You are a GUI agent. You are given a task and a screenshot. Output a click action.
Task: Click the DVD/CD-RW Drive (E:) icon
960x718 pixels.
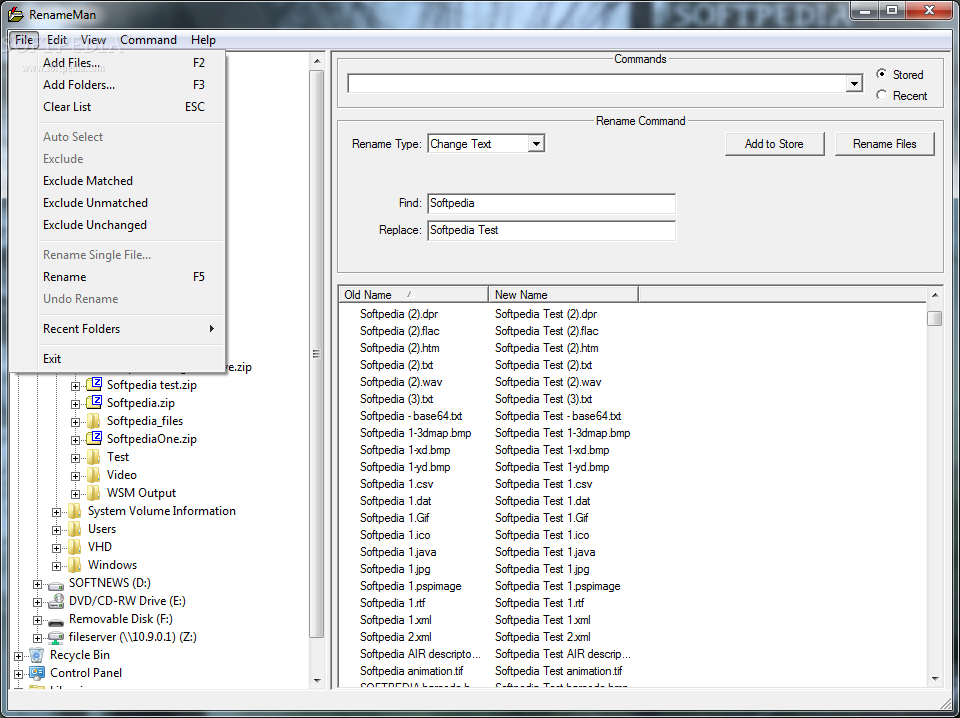pyautogui.click(x=56, y=600)
